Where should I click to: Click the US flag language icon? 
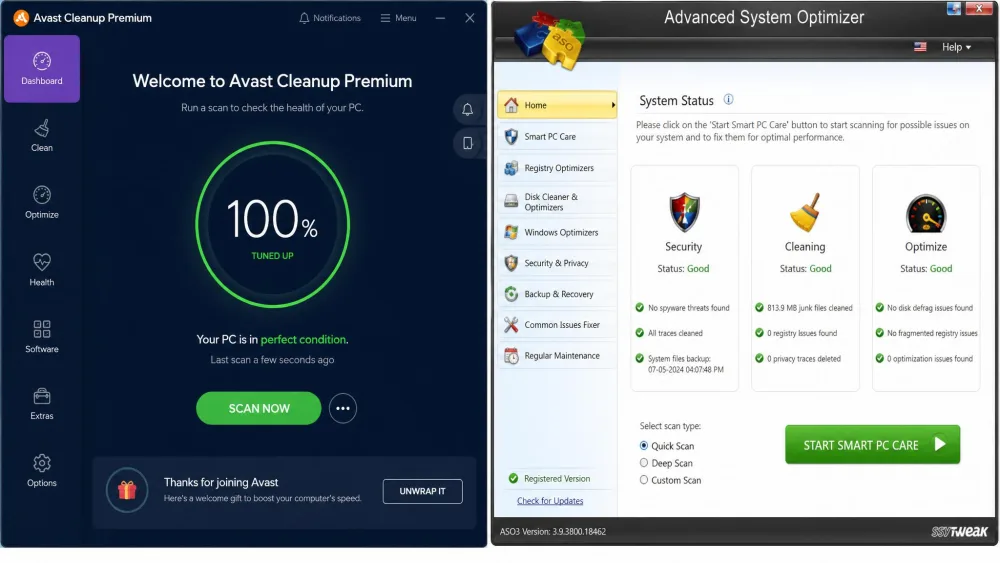920,47
